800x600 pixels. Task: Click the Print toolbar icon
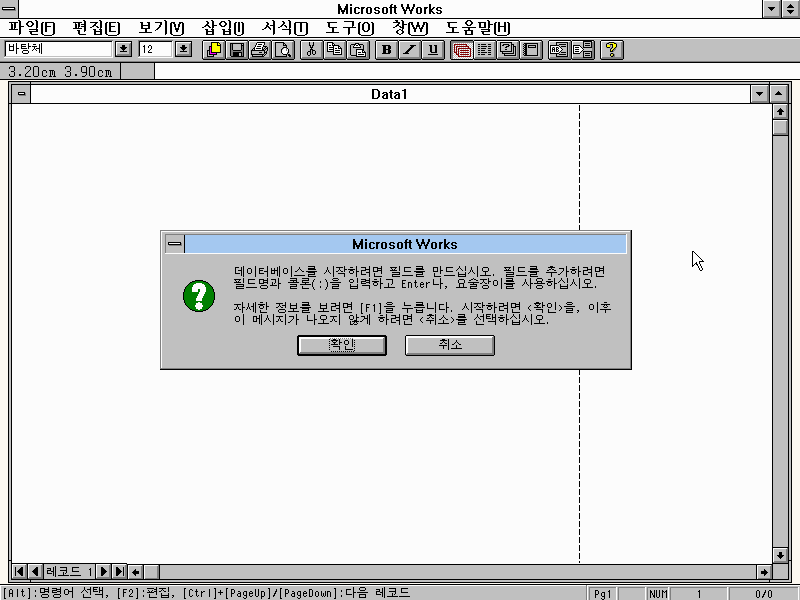click(x=260, y=49)
